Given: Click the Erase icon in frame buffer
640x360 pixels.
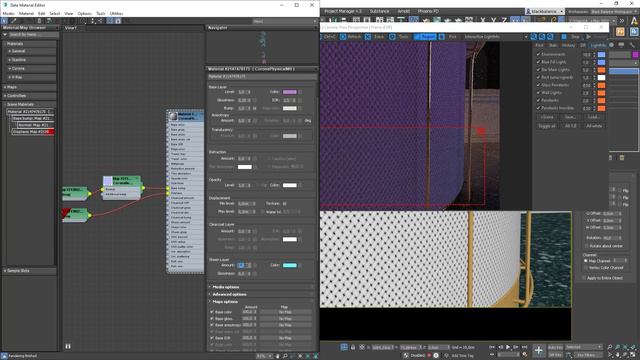Looking at the screenshot, I should (367, 37).
